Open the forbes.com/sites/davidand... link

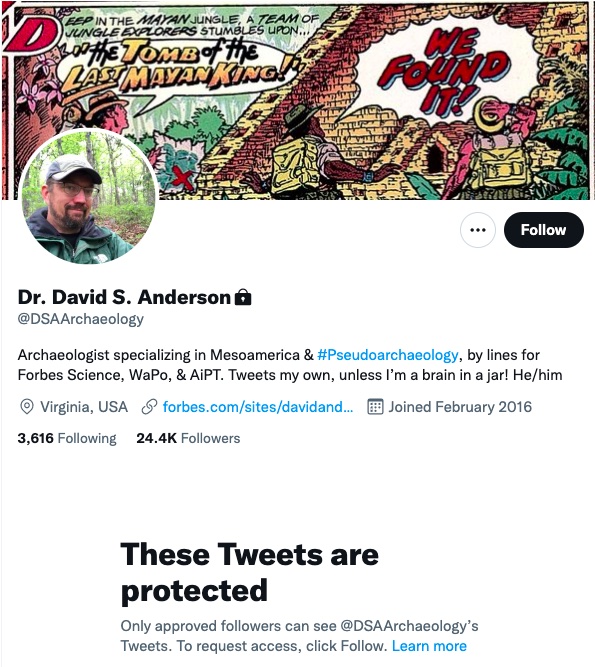point(258,407)
